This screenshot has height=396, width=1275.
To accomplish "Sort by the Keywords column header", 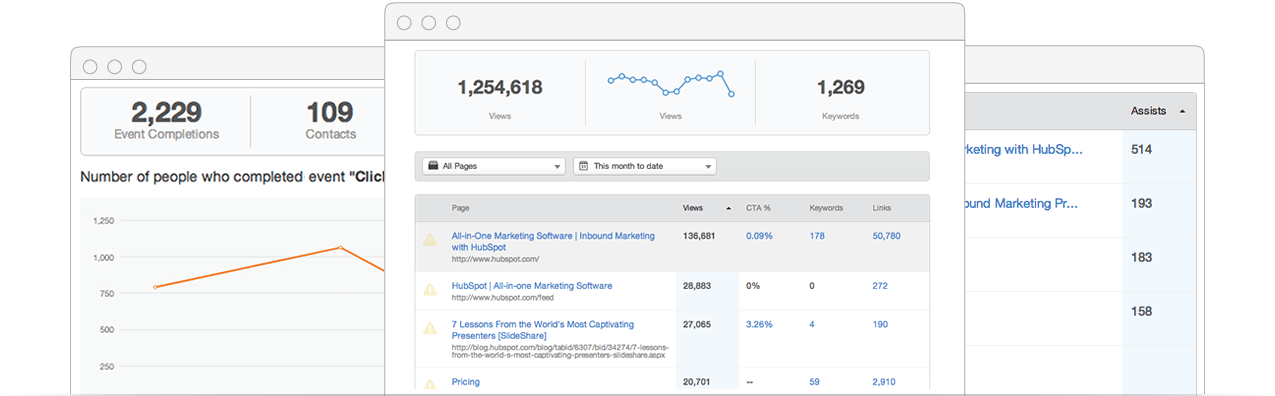I will [826, 208].
